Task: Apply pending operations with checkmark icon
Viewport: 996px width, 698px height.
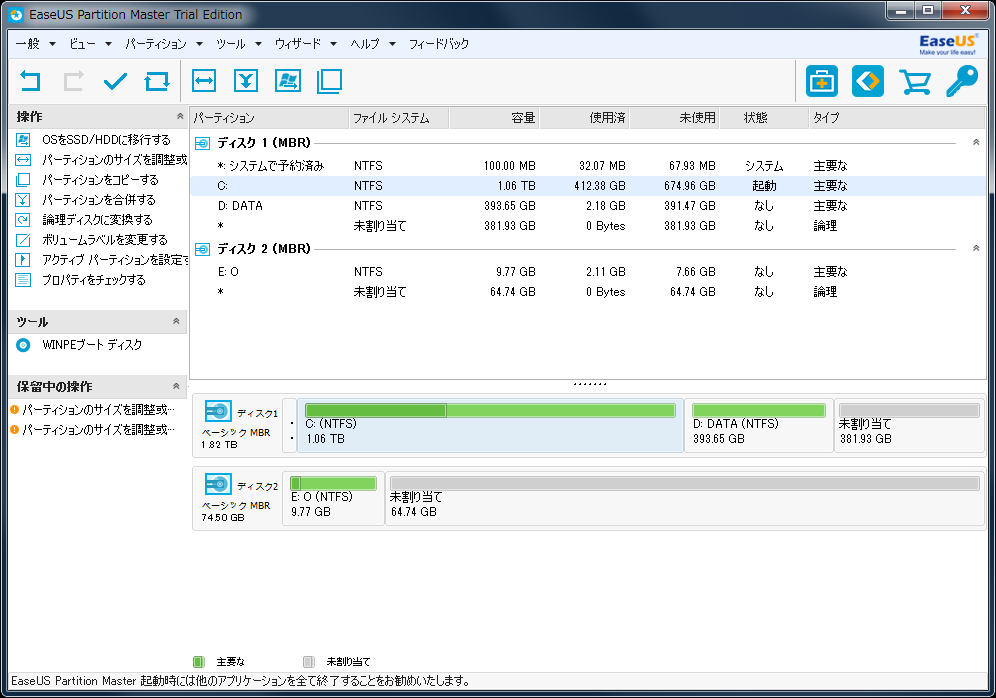Action: click(115, 81)
